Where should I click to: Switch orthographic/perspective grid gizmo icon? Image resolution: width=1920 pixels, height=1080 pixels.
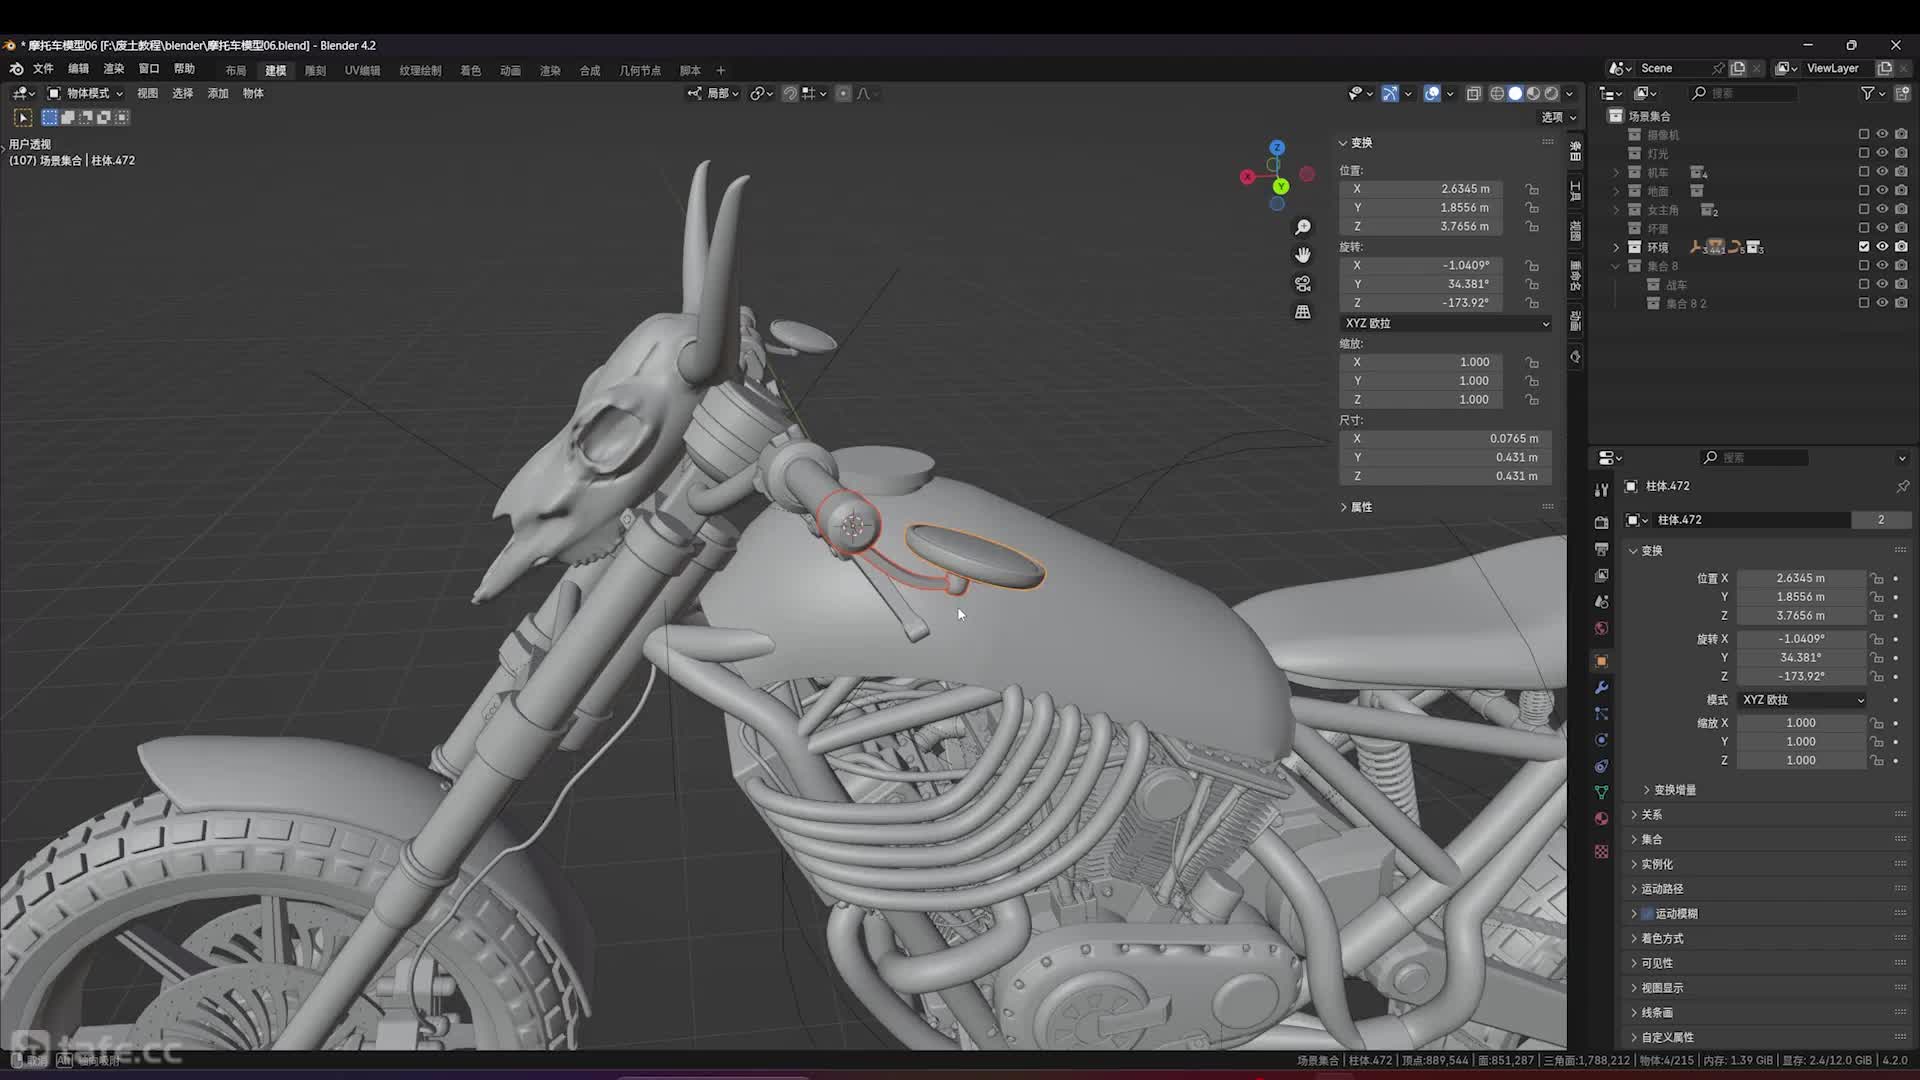point(1302,312)
